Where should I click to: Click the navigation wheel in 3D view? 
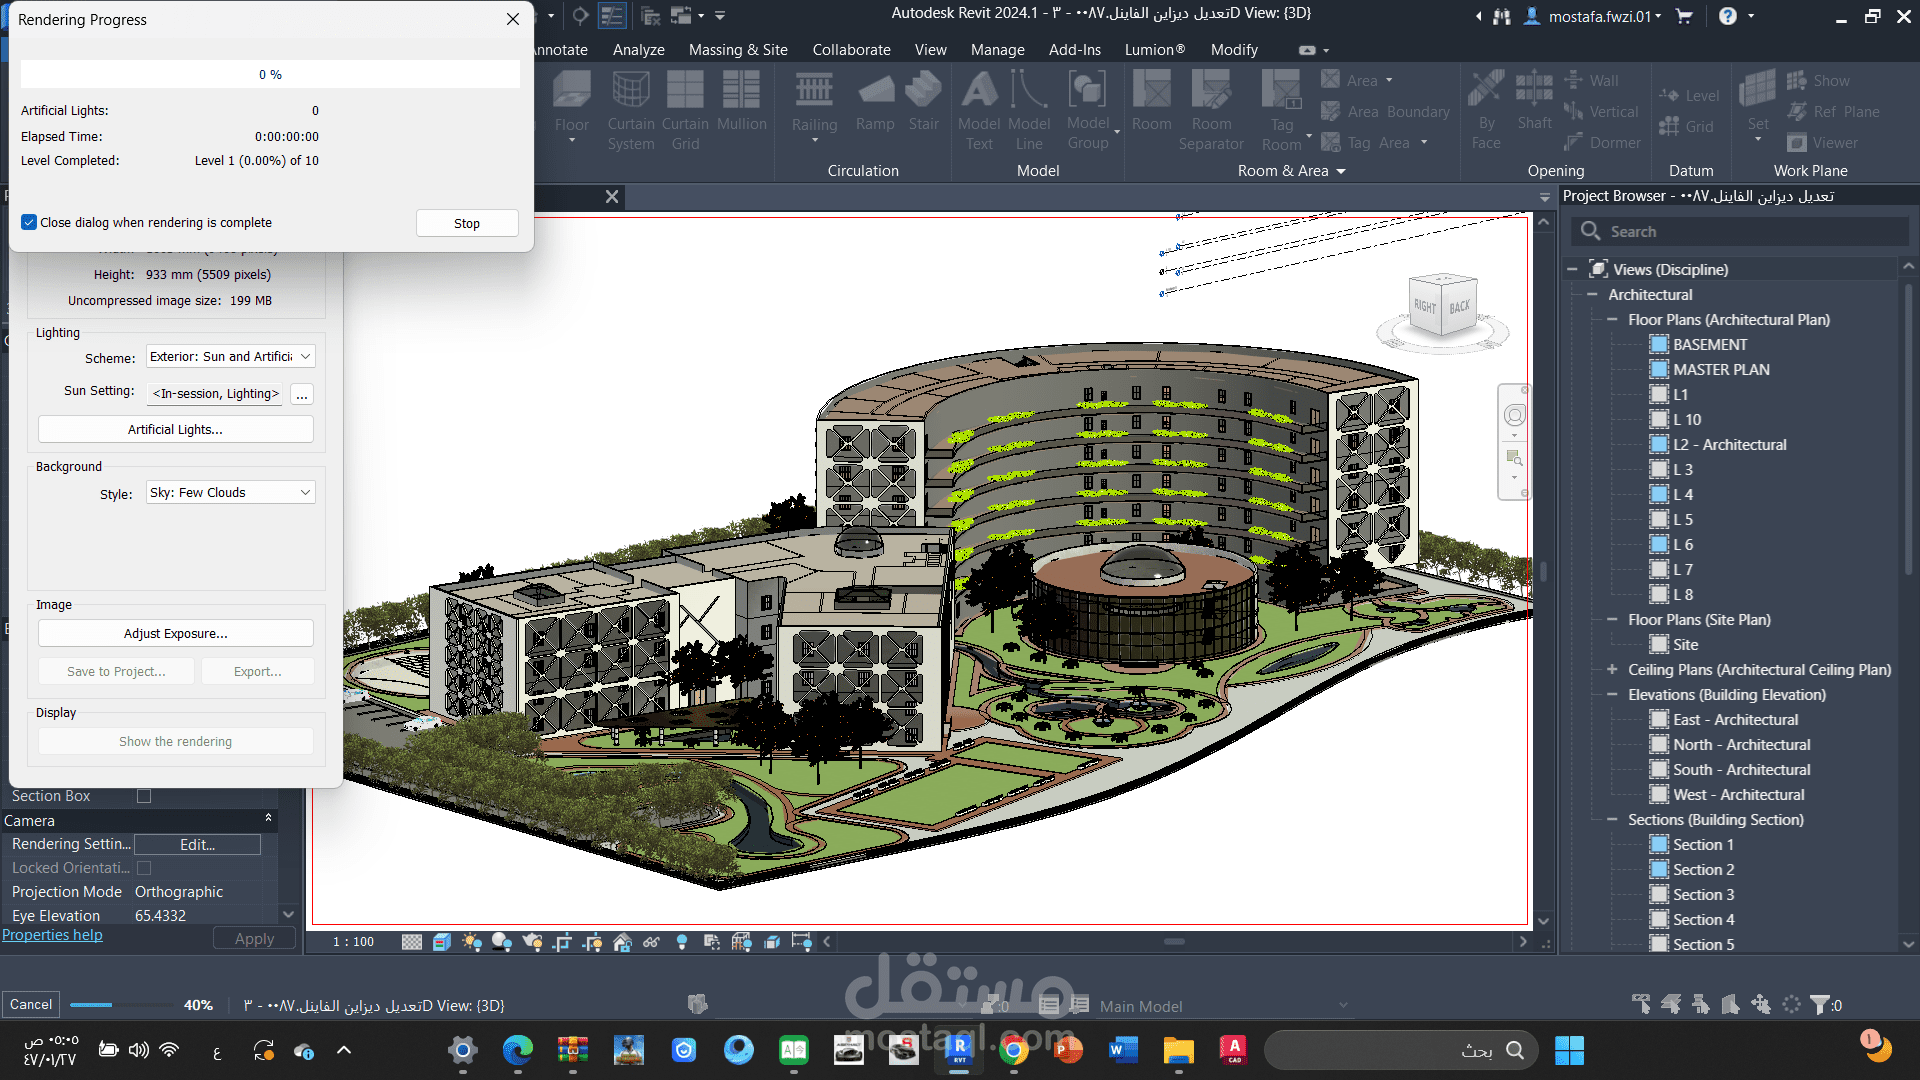tap(1514, 416)
